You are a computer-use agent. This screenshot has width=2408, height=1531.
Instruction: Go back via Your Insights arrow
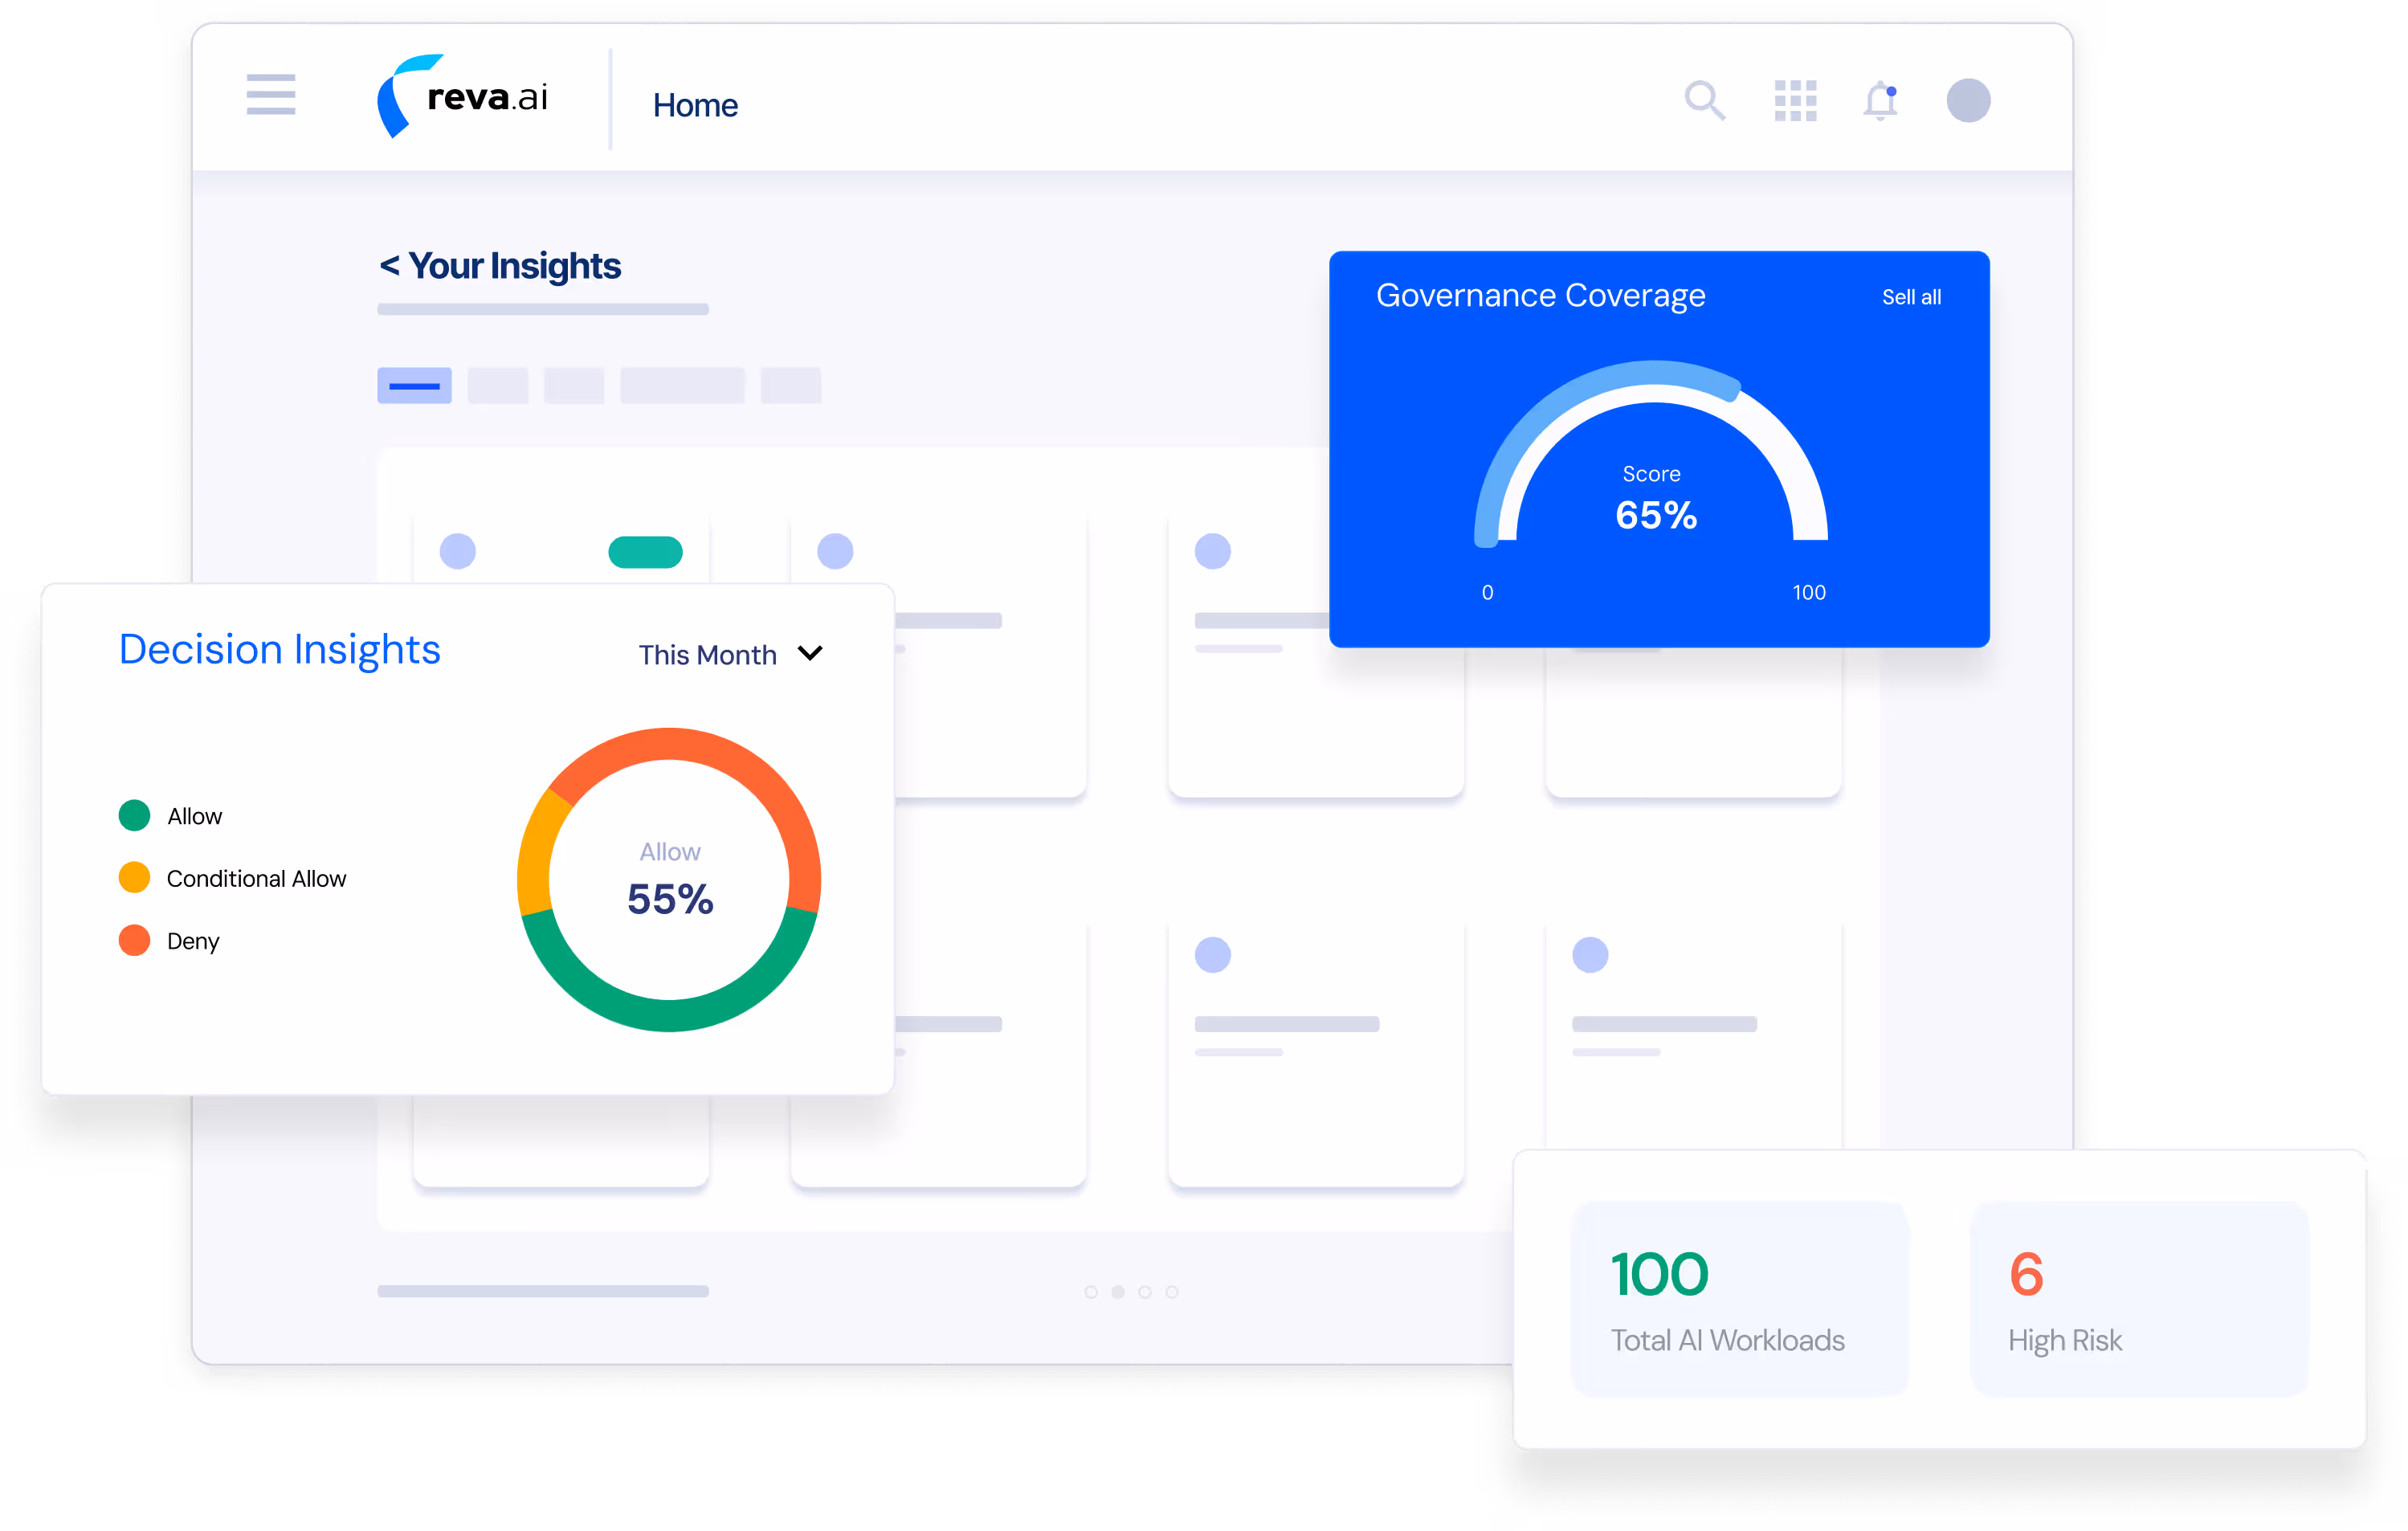[389, 266]
